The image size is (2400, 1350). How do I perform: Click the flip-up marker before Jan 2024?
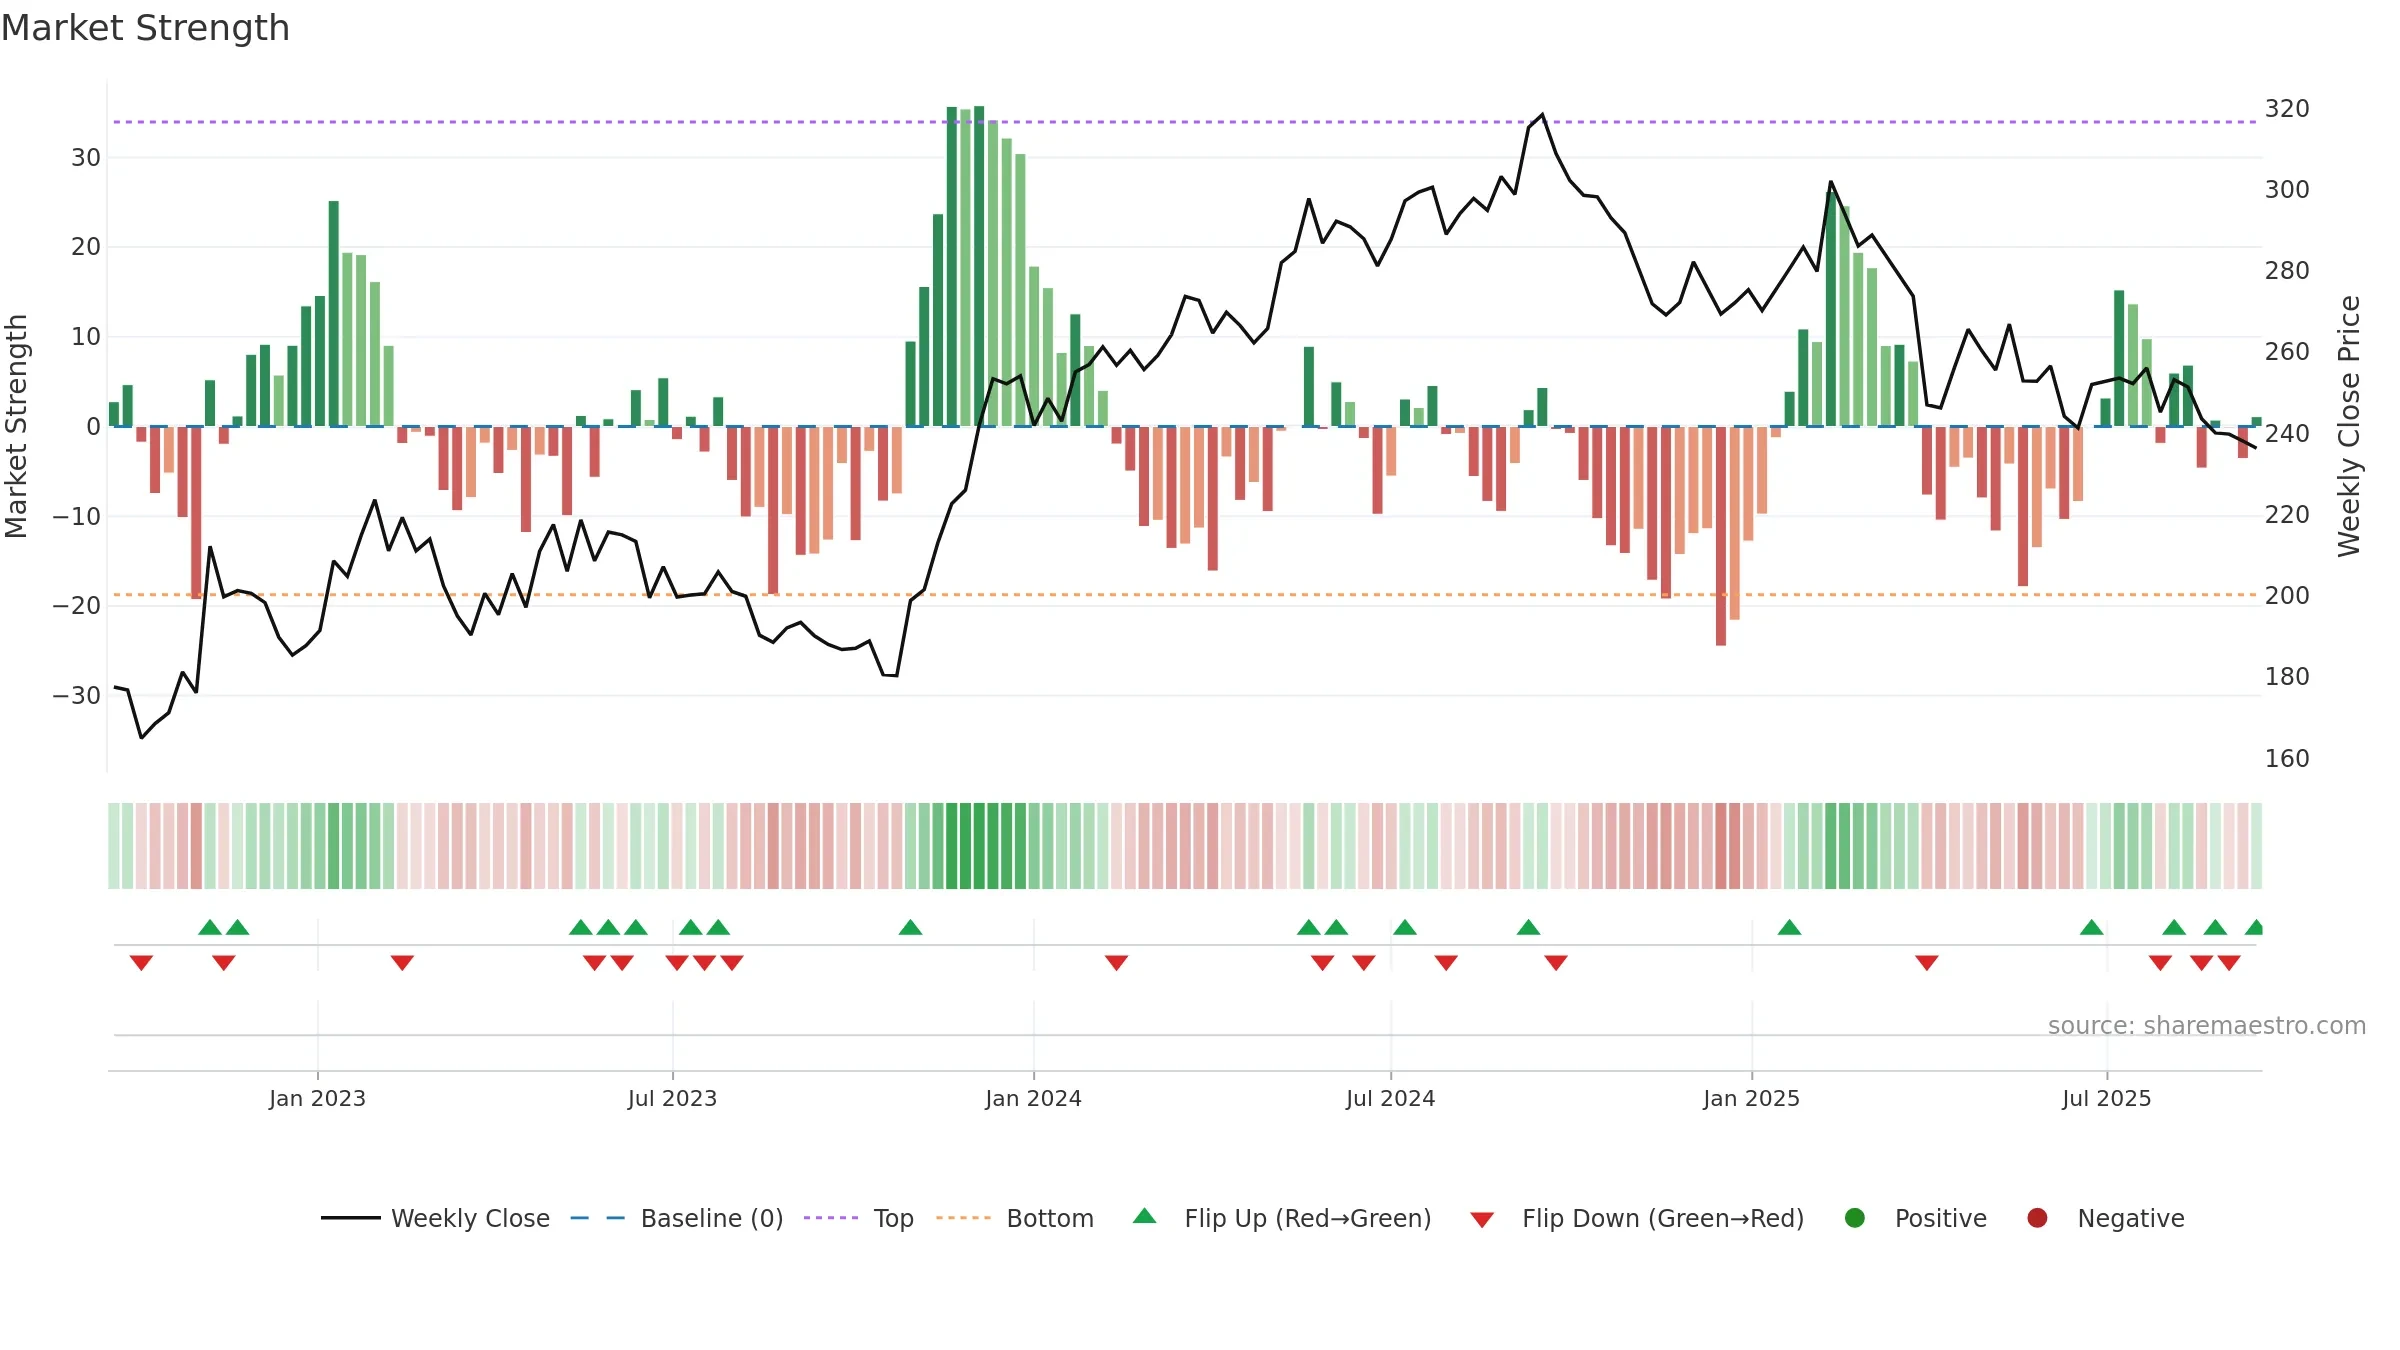[910, 927]
